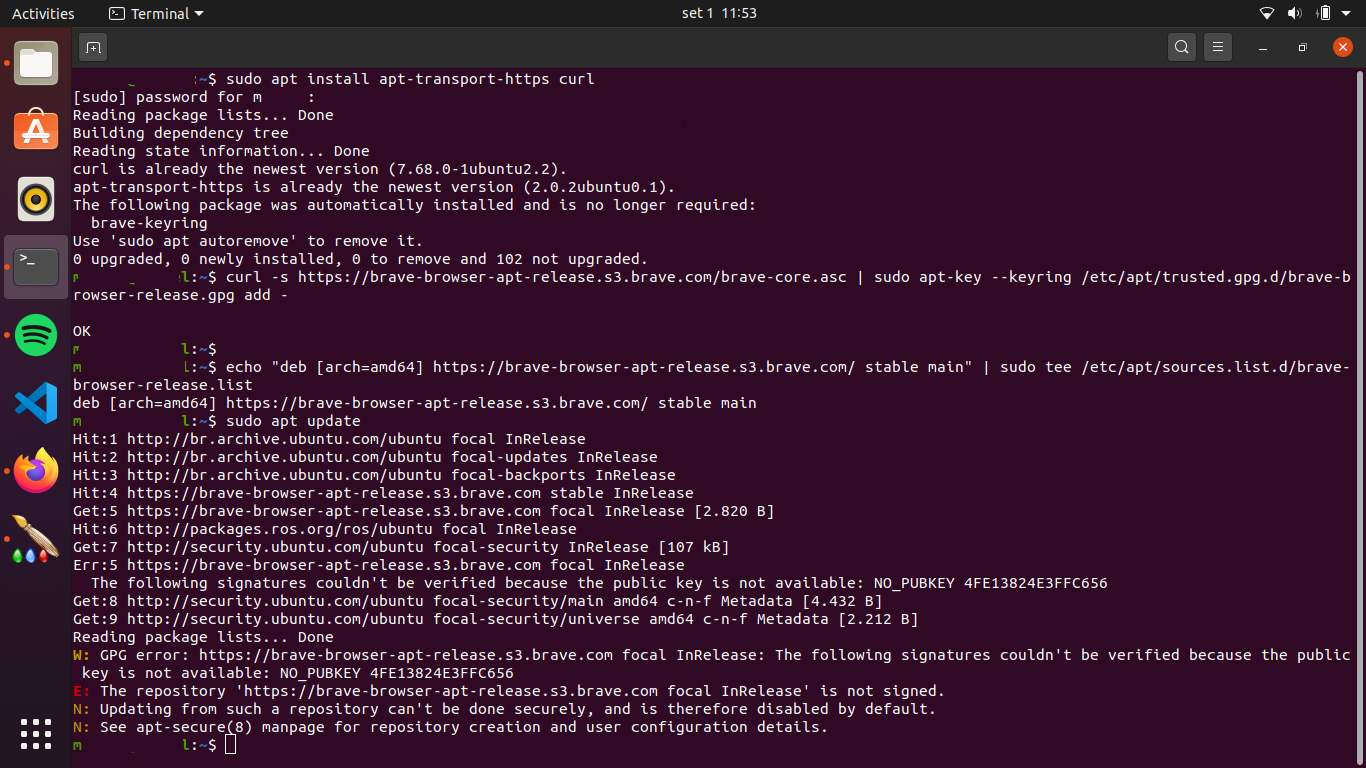Open the terminal hamburger menu

1217,47
